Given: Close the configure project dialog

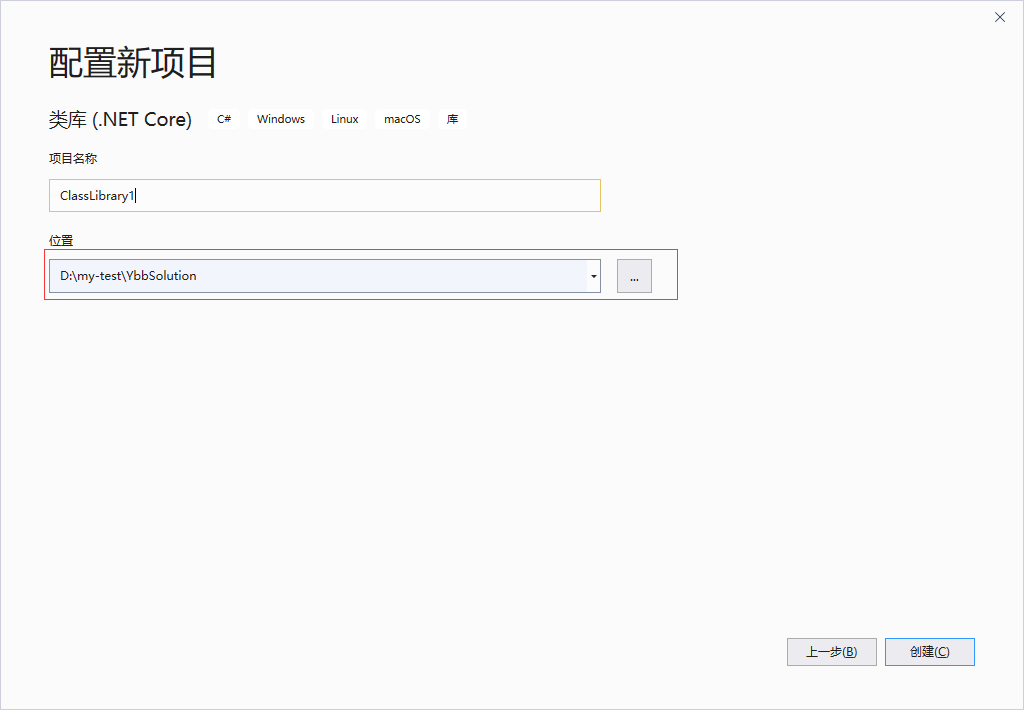Looking at the screenshot, I should pyautogui.click(x=999, y=17).
